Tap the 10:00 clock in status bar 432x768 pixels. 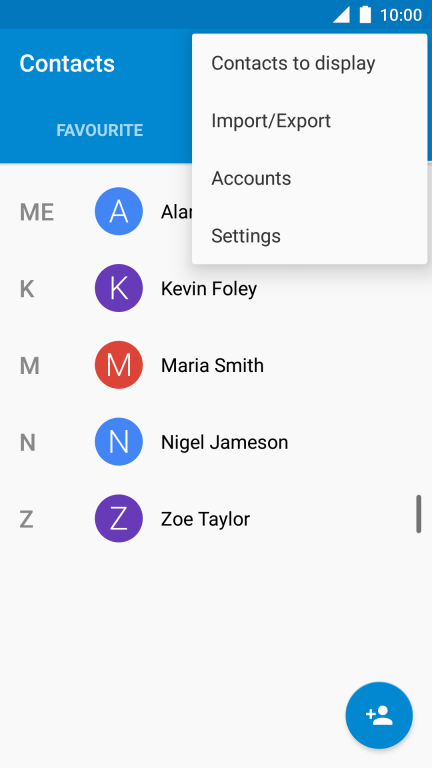click(x=401, y=15)
